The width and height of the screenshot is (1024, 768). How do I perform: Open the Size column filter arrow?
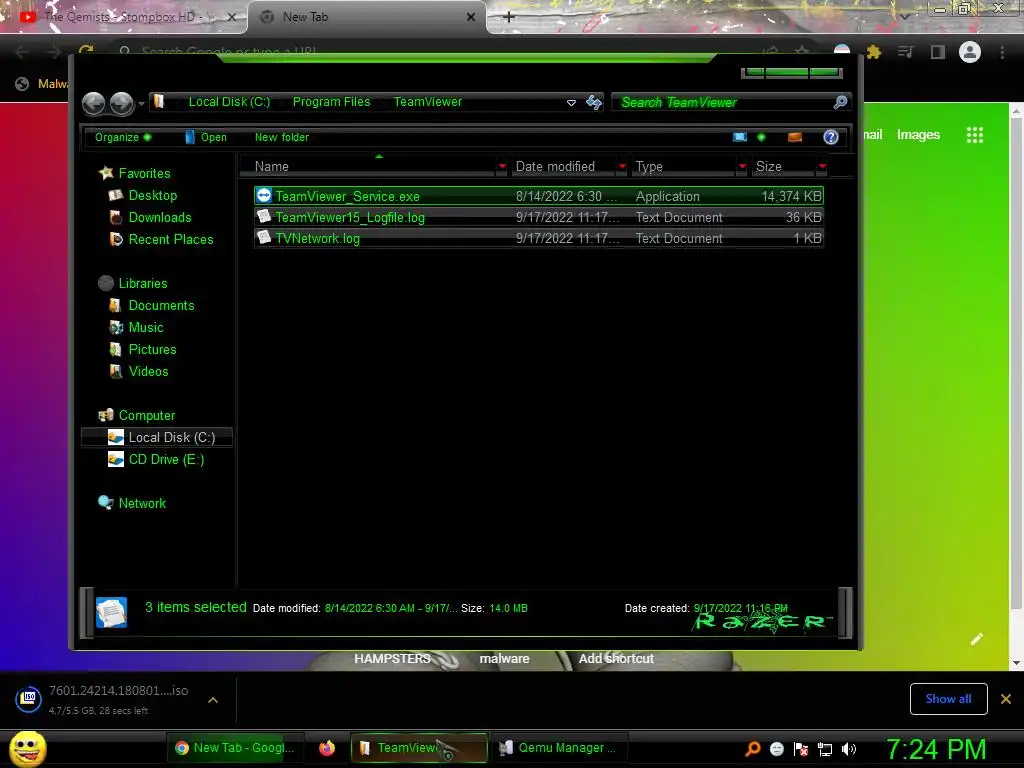[x=822, y=167]
